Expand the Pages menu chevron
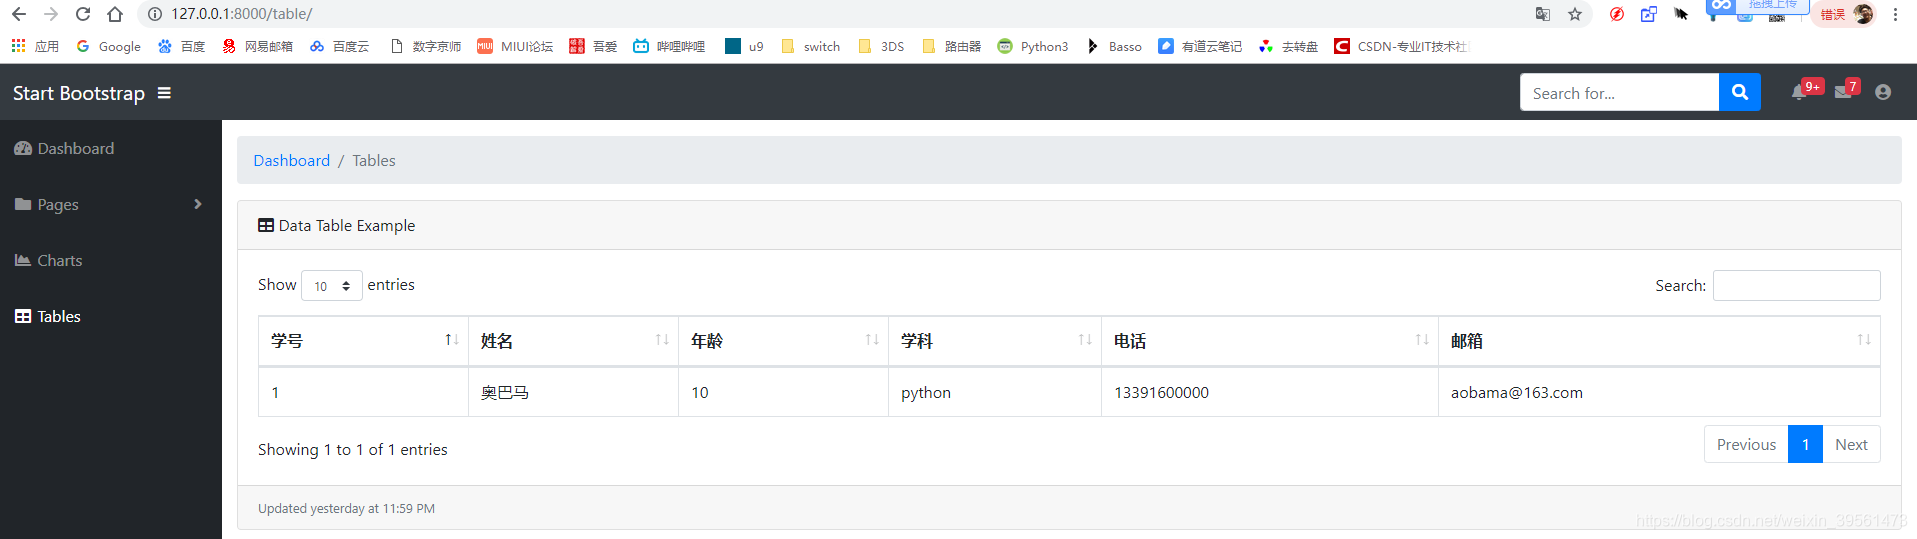Viewport: 1917px width, 539px height. 198,204
